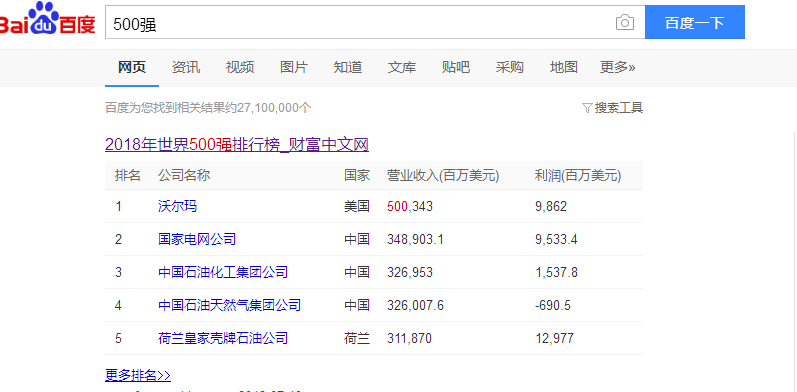Click the 利润(百万美元) column header
Screen dimensions: 797x392
tap(578, 176)
